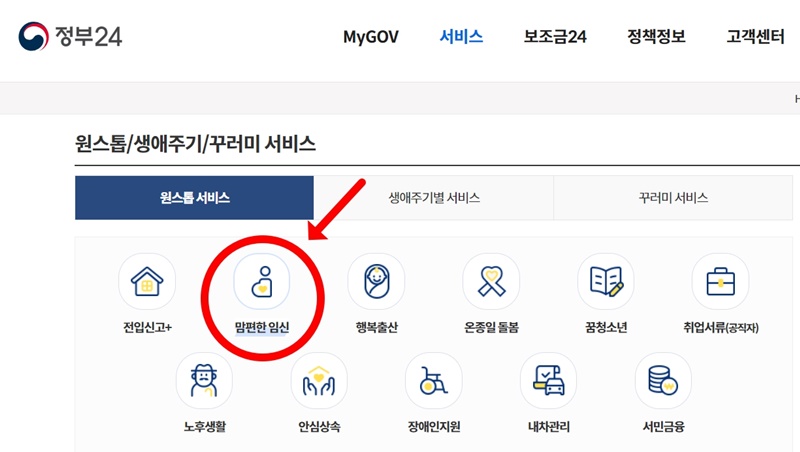This screenshot has height=452, width=800.
Task: Click the 정부24 logo
Action: click(x=70, y=36)
